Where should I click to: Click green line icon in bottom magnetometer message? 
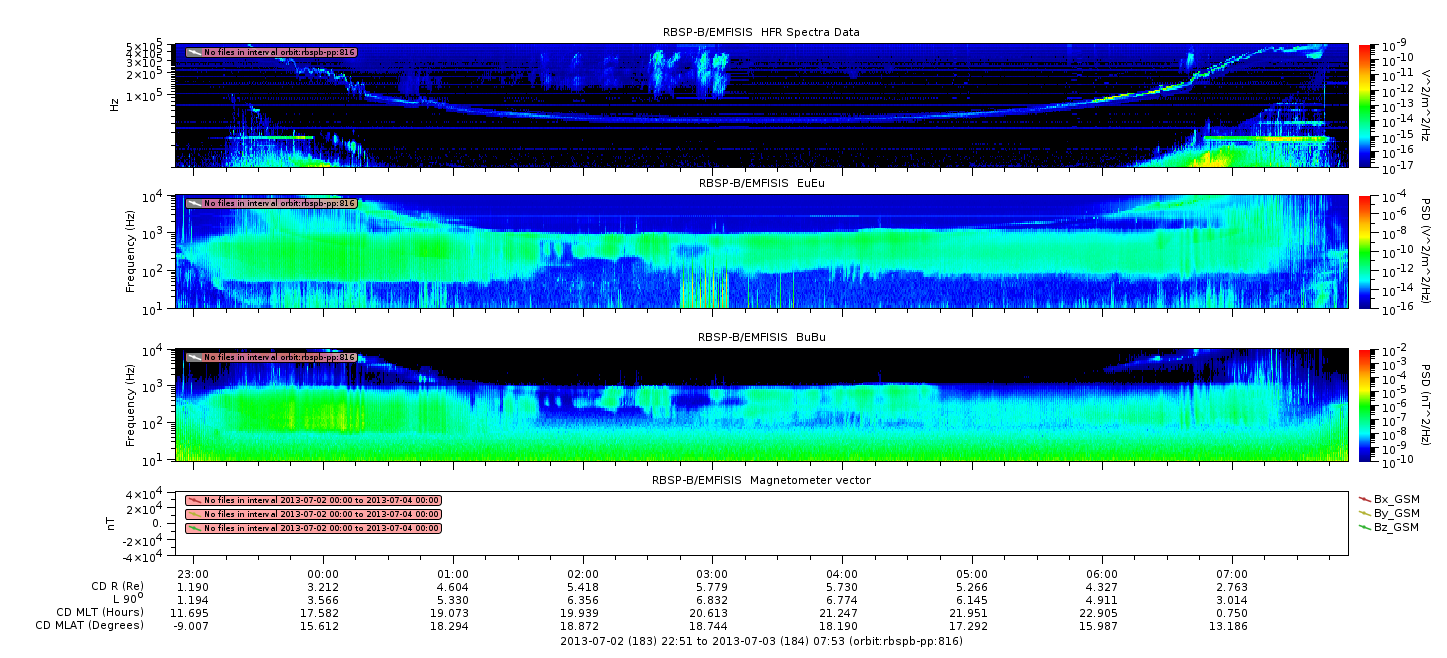pyautogui.click(x=194, y=528)
